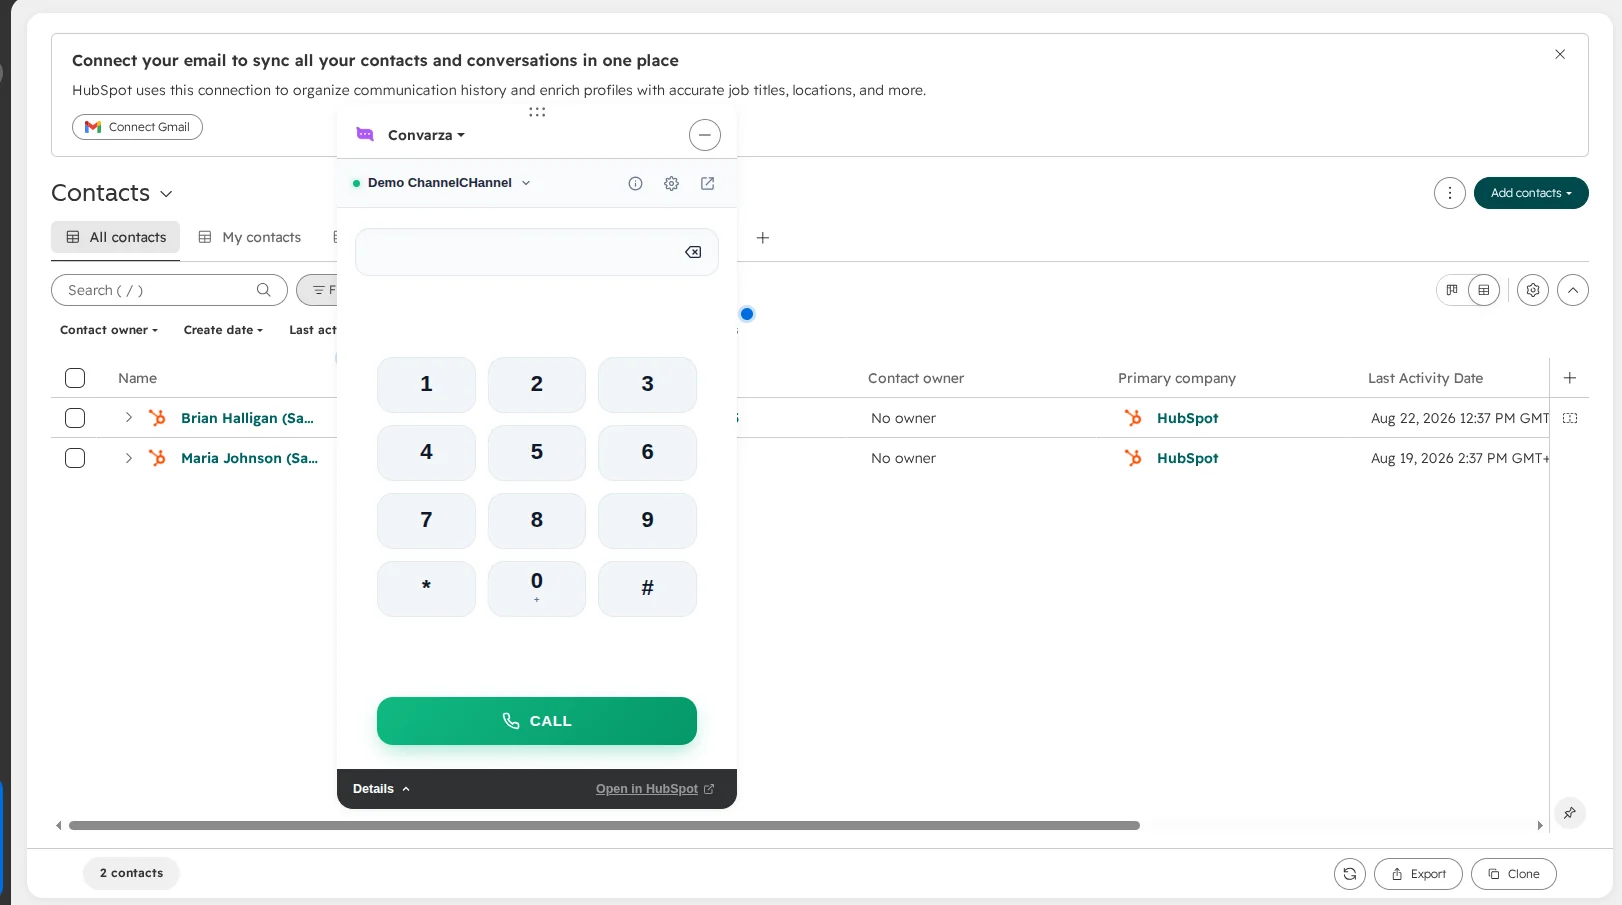
Task: Switch to the All contacts tab
Action: 116,238
